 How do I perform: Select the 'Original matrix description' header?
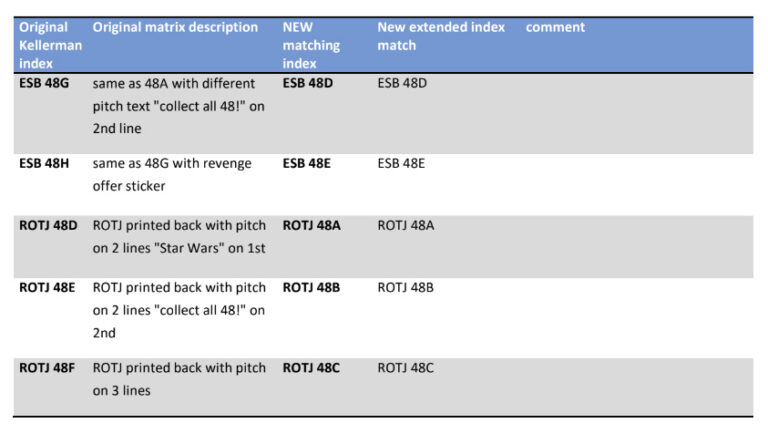(175, 27)
